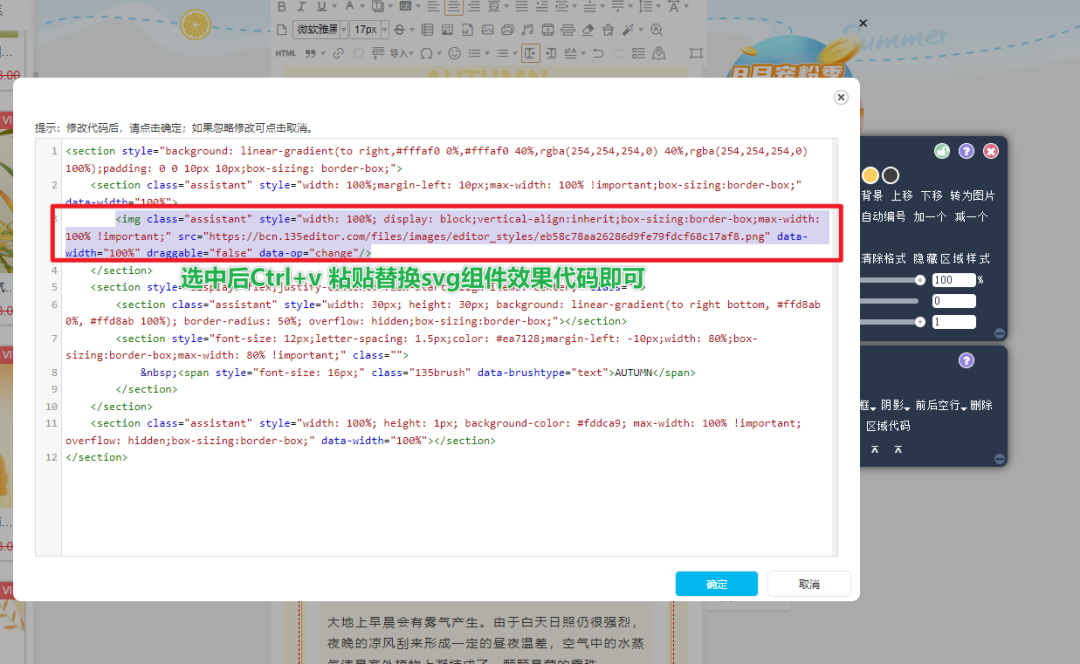Image resolution: width=1080 pixels, height=664 pixels.
Task: Click the redo arrow icon
Action: click(x=618, y=53)
